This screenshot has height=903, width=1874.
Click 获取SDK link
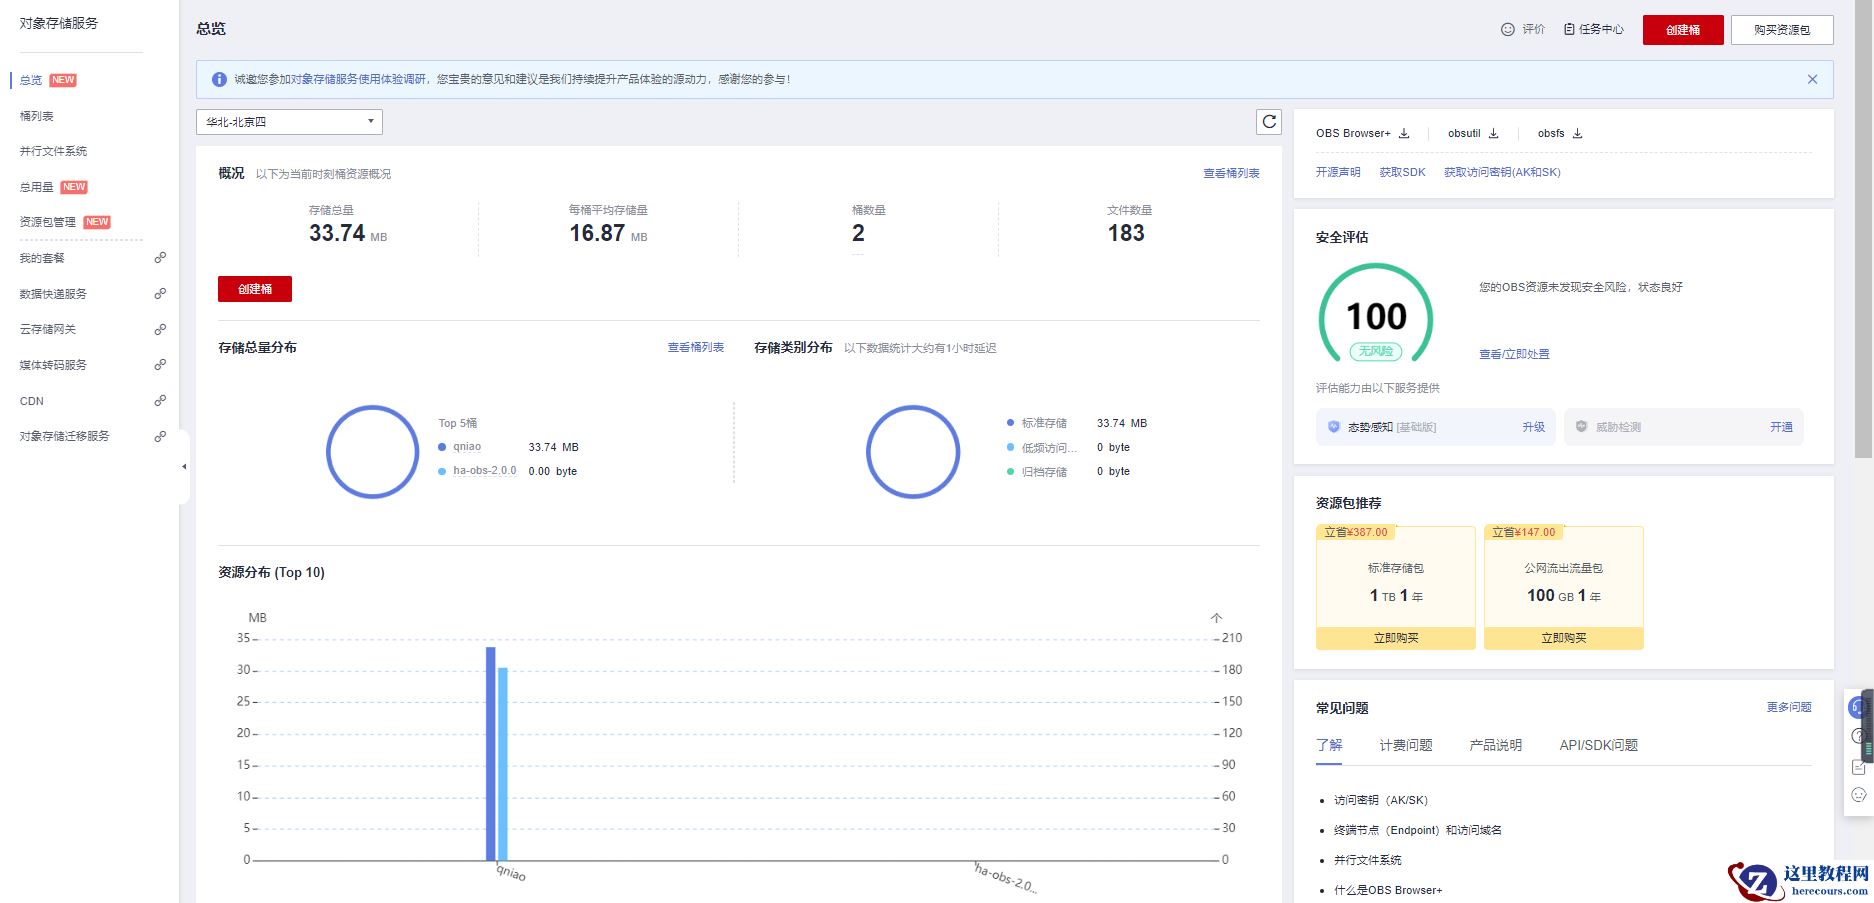coord(1402,172)
